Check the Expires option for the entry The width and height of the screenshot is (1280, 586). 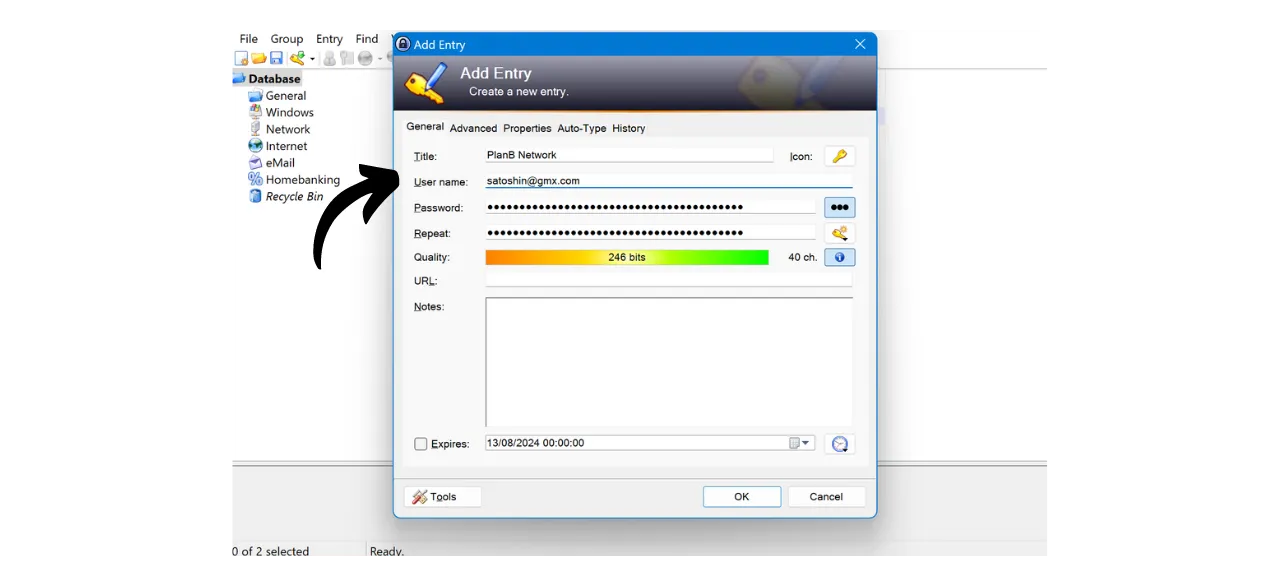[x=421, y=443]
